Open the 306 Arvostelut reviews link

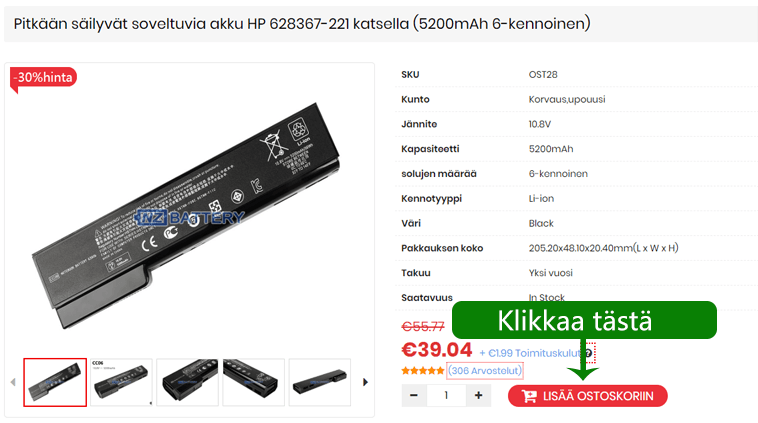coord(485,371)
